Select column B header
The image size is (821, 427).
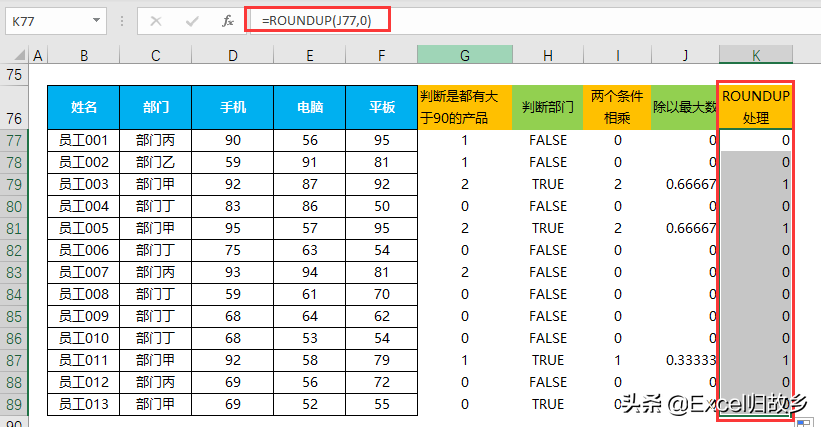coord(84,55)
